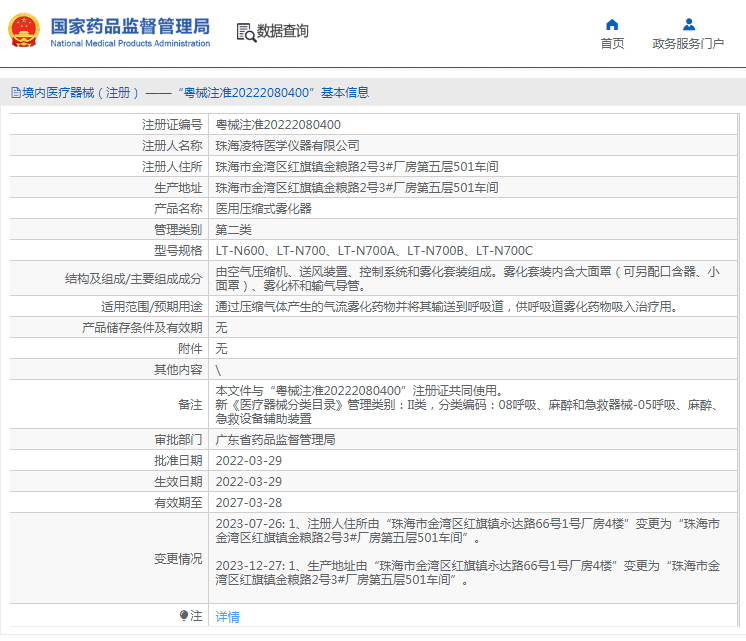Image resolution: width=746 pixels, height=641 pixels.
Task: Click 无 in 产品储存条件及有效期 row
Action: 221,327
